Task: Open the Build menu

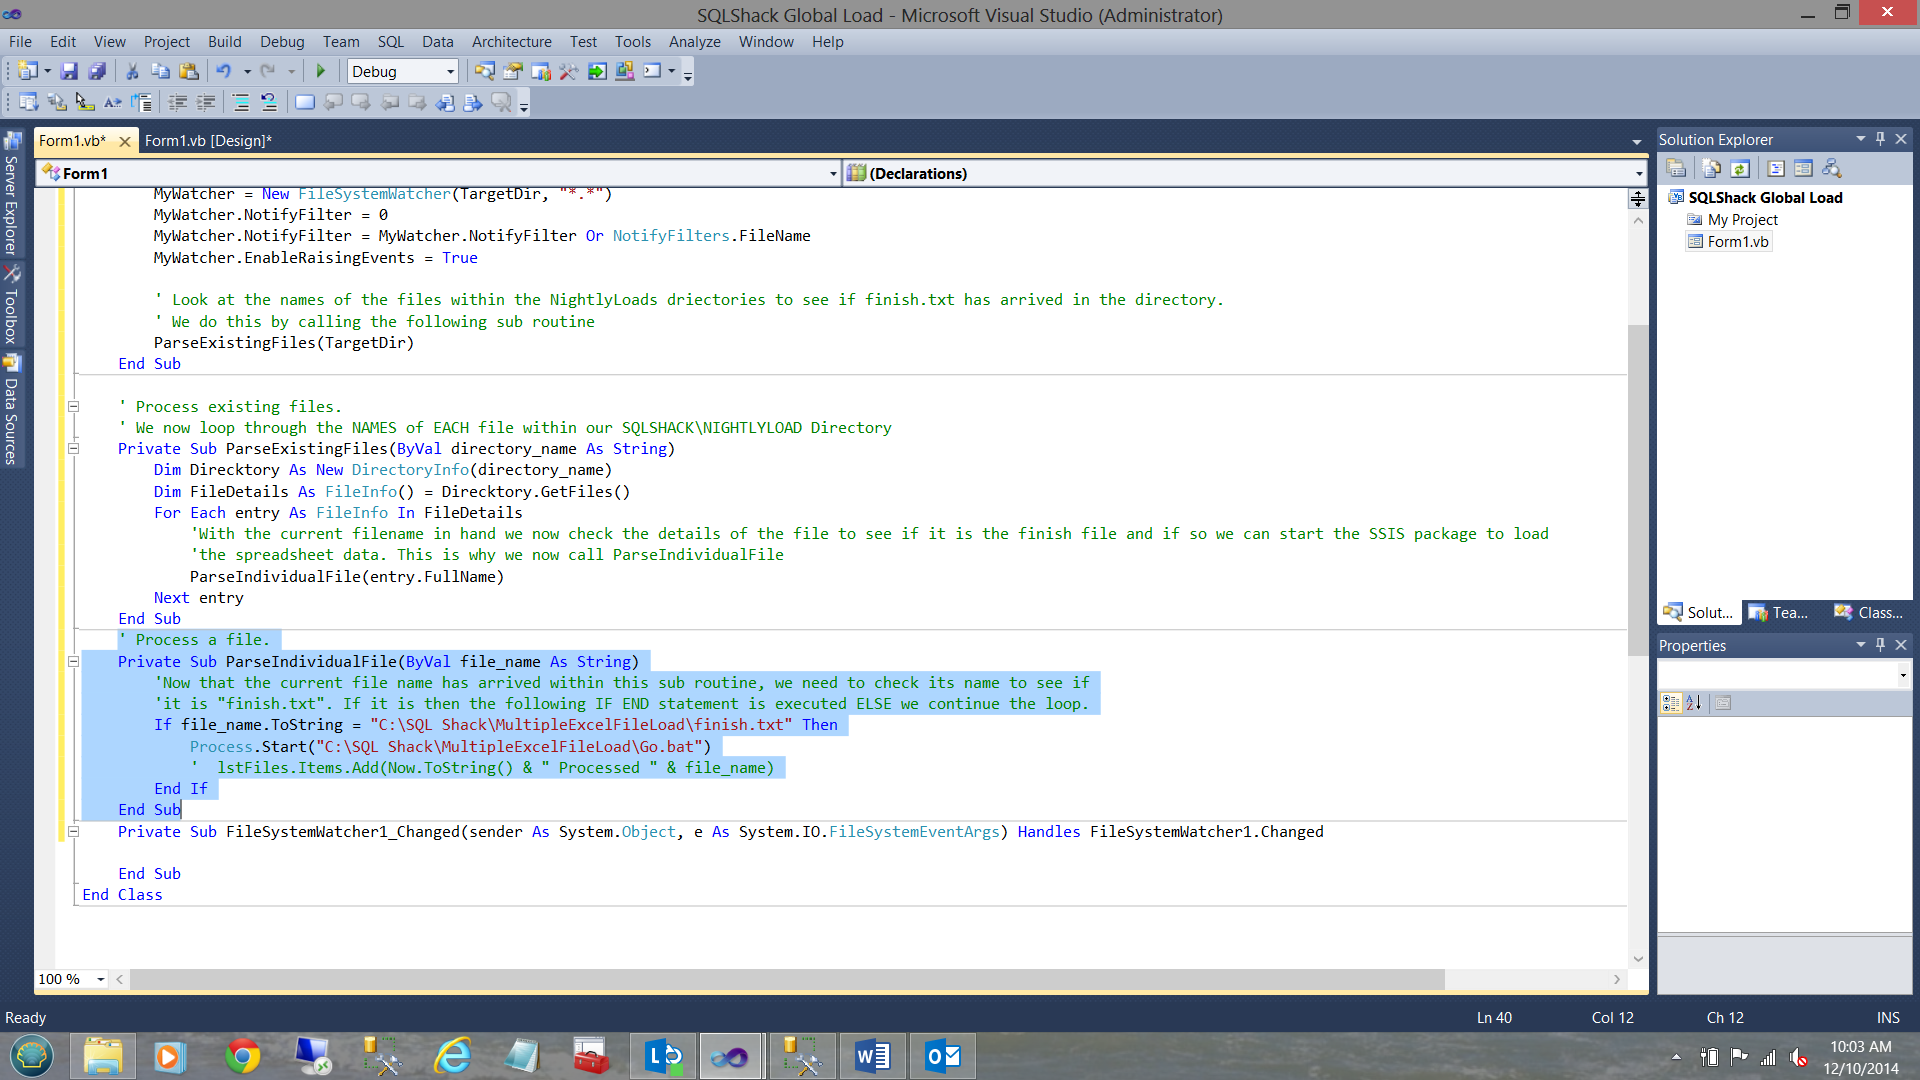Action: click(x=224, y=42)
